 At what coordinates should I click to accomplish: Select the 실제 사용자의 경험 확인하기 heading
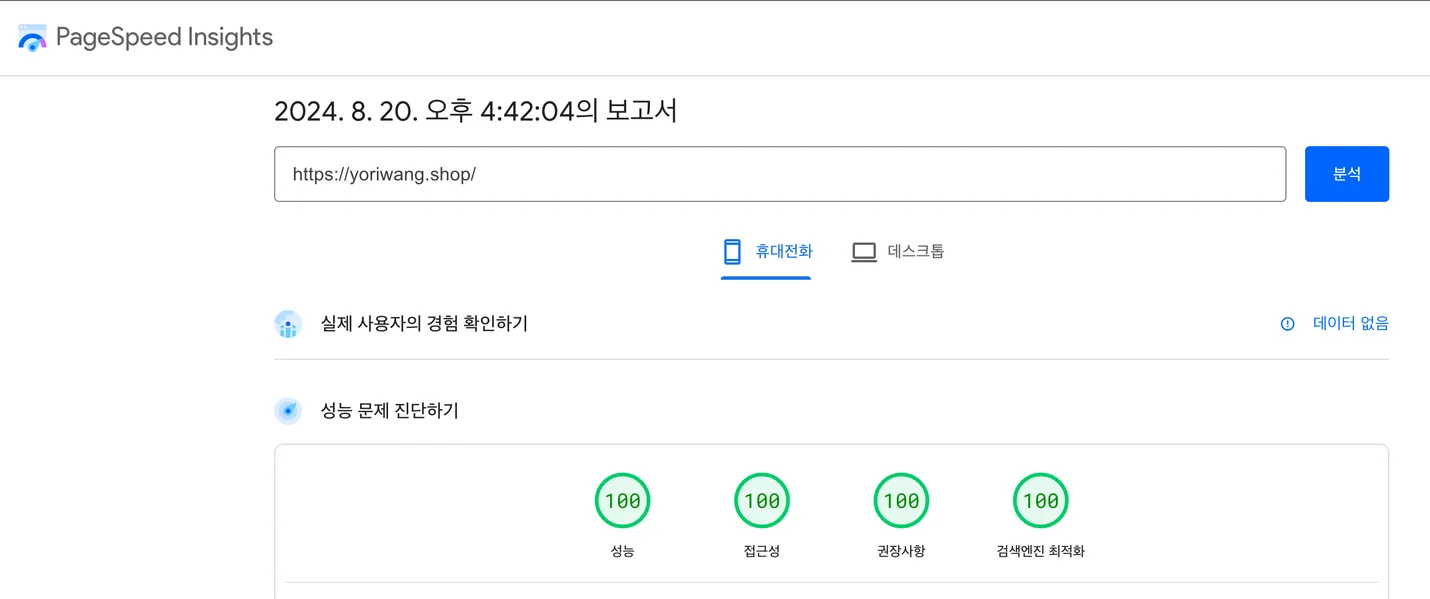[424, 324]
